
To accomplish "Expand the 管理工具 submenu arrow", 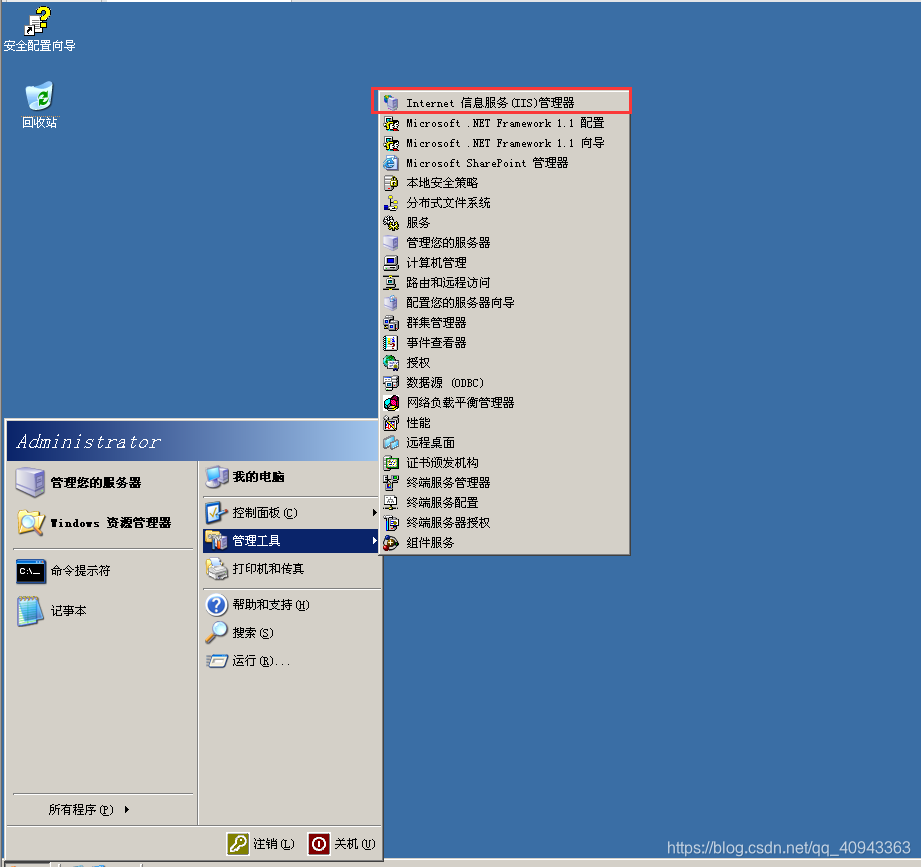I will (374, 540).
